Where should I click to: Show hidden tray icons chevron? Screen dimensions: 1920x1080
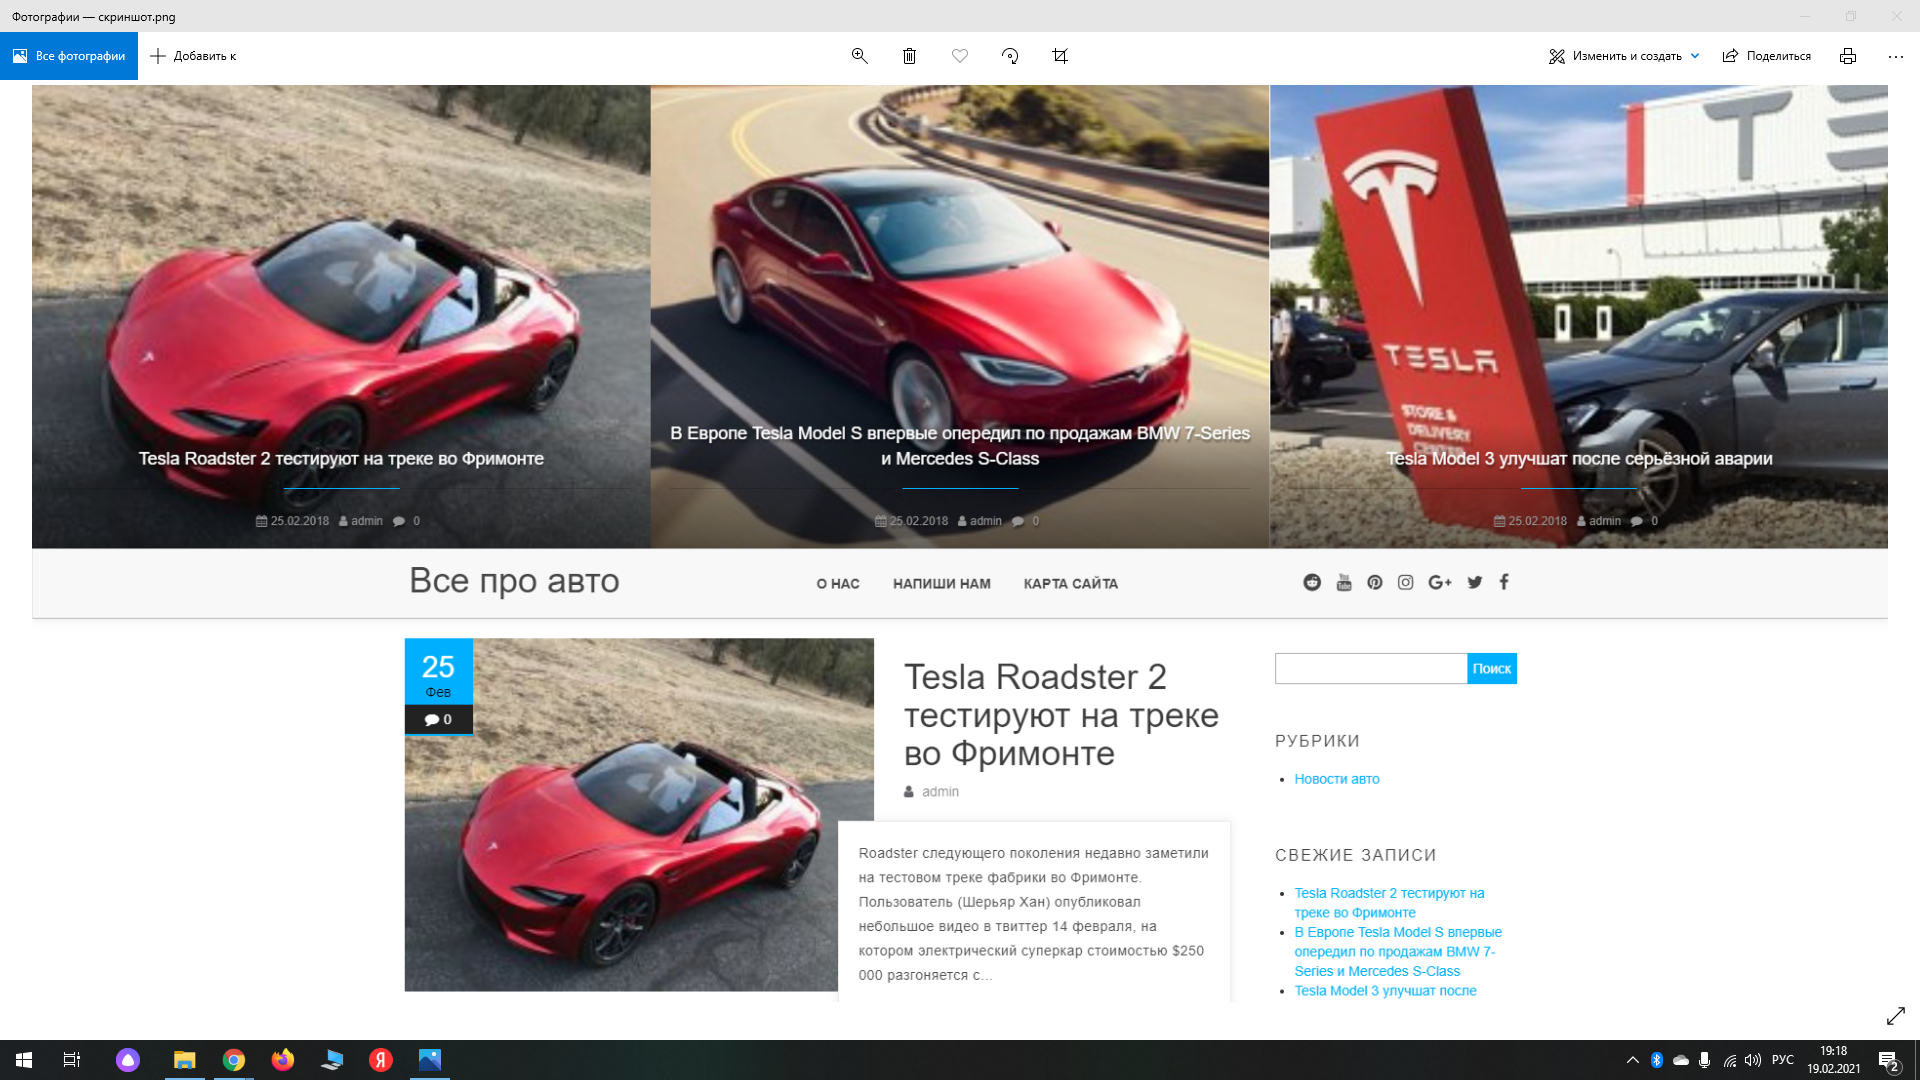[x=1633, y=1060]
